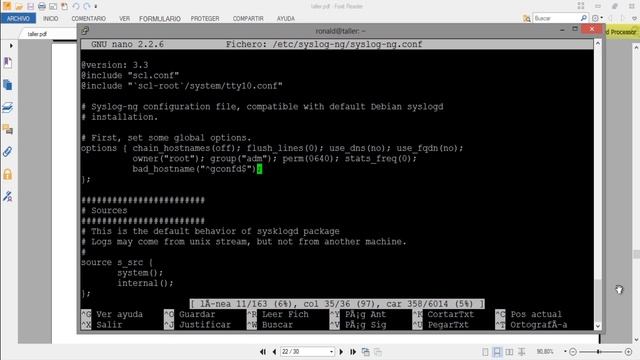This screenshot has height=360, width=640.
Task: Go to first page of the PDF
Action: click(263, 351)
